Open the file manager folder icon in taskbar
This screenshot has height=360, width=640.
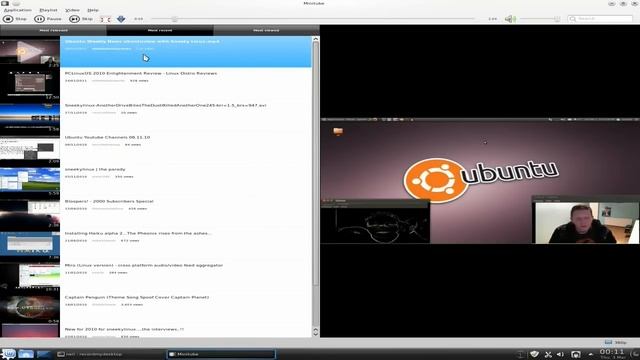(x=26, y=354)
